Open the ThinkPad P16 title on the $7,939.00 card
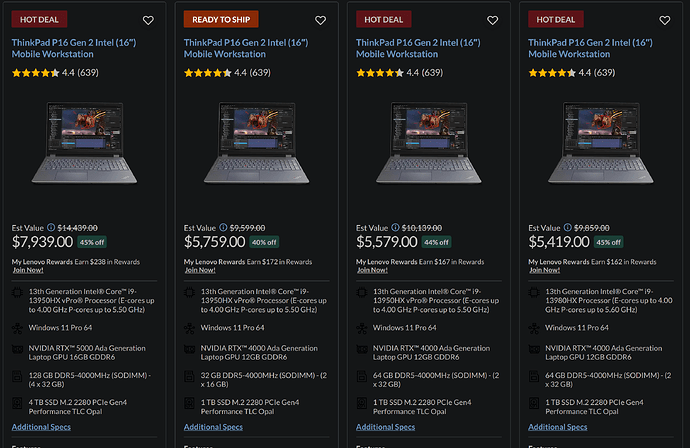The width and height of the screenshot is (690, 448). click(x=74, y=49)
